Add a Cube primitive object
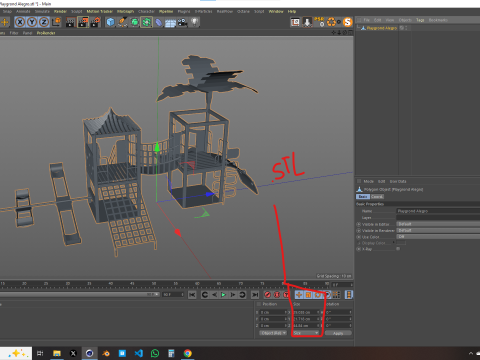The image size is (480, 360). 110,22
